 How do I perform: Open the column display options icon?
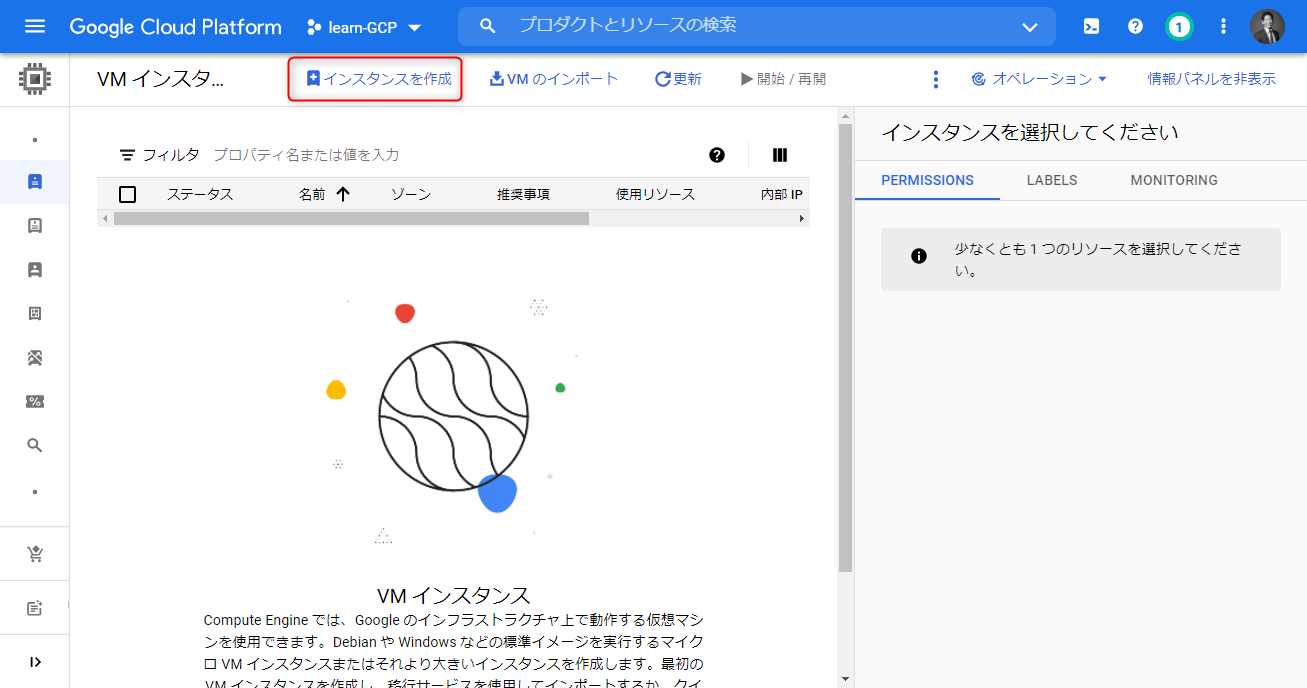coord(780,155)
